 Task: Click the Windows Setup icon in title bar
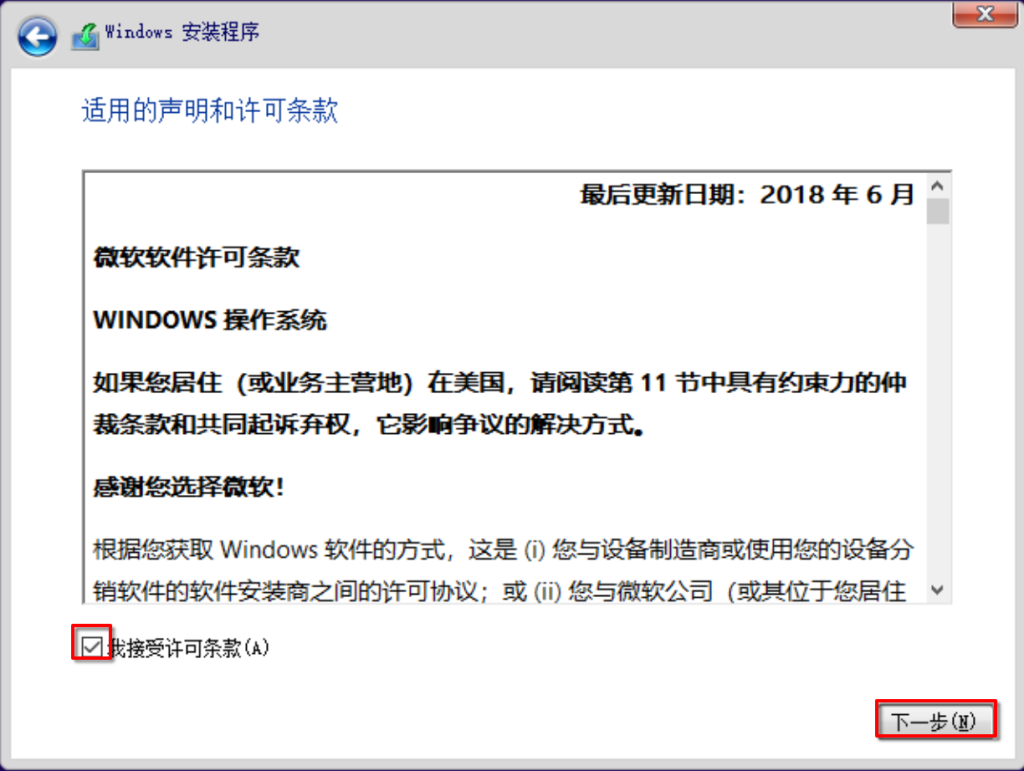tap(85, 36)
